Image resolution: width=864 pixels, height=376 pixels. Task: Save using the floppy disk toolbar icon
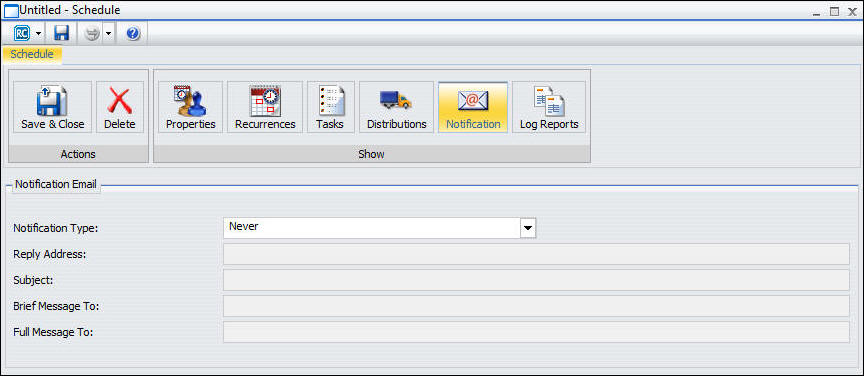point(61,34)
